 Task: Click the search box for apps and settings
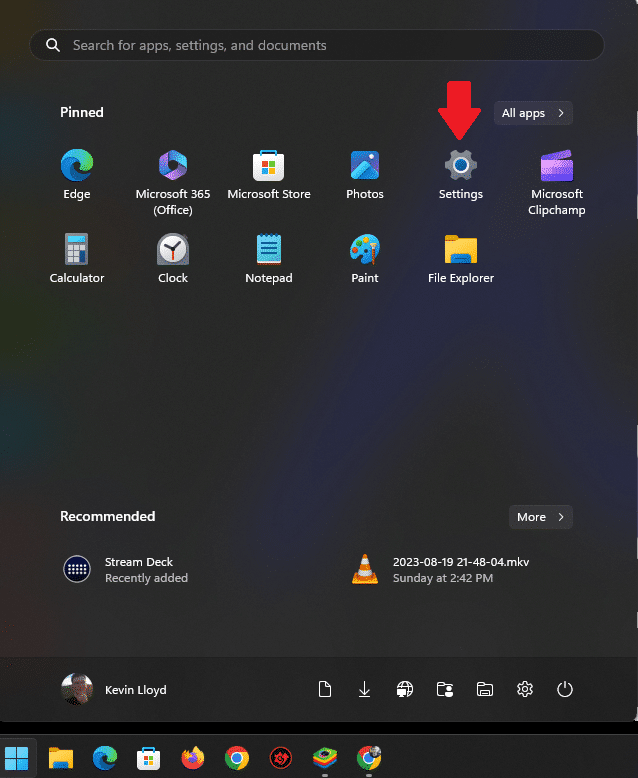point(317,45)
